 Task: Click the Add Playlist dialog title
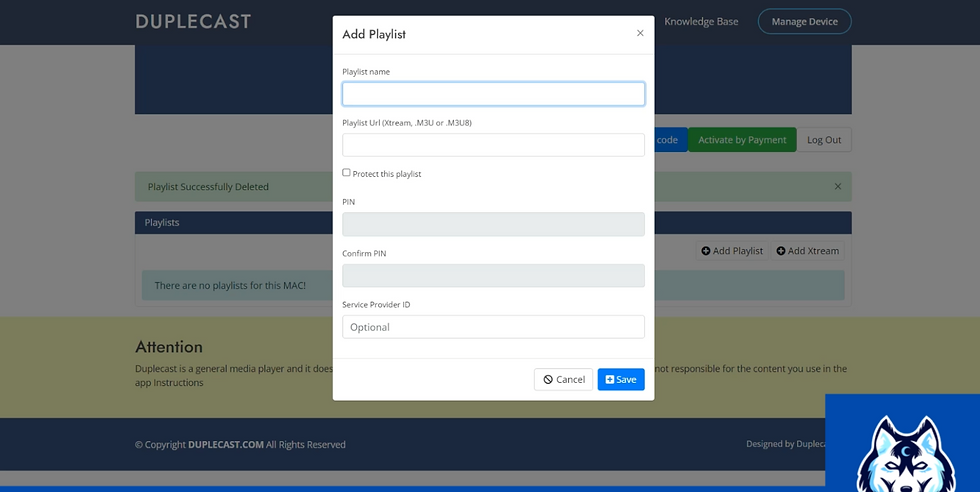374,34
